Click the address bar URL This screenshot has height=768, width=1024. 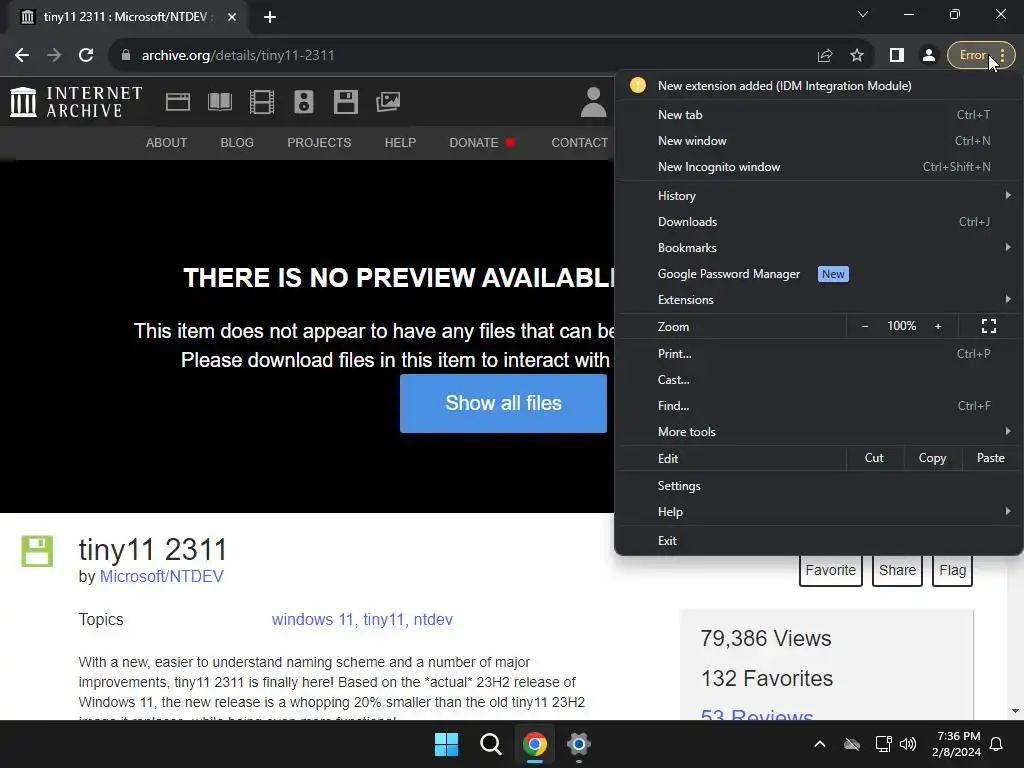[x=238, y=56]
